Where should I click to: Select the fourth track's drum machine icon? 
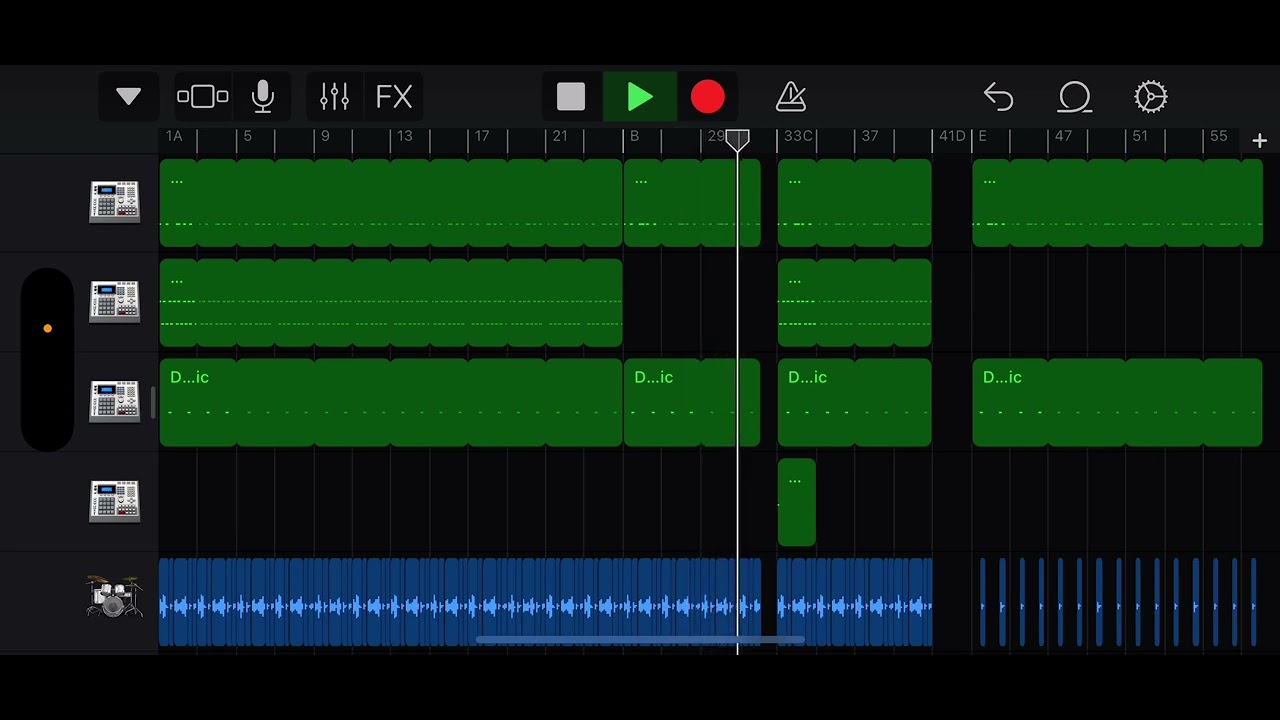(115, 502)
